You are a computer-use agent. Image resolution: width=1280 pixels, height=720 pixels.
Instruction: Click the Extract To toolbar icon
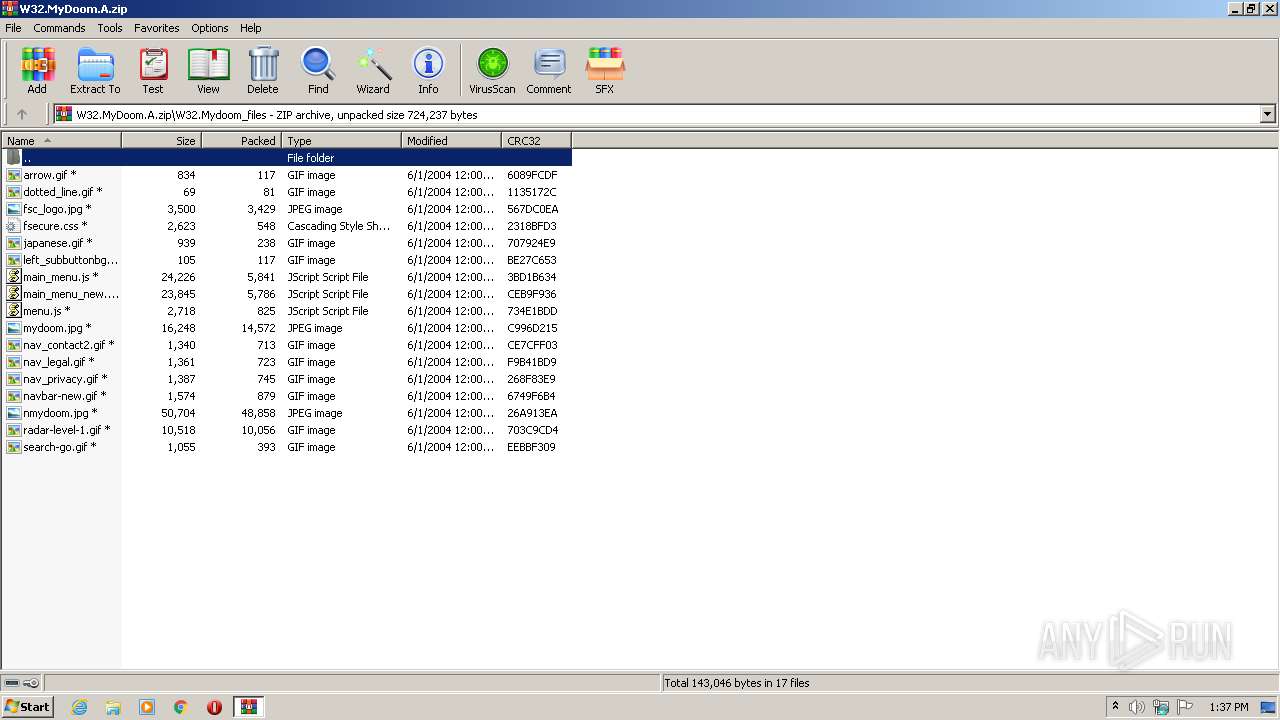click(x=95, y=70)
